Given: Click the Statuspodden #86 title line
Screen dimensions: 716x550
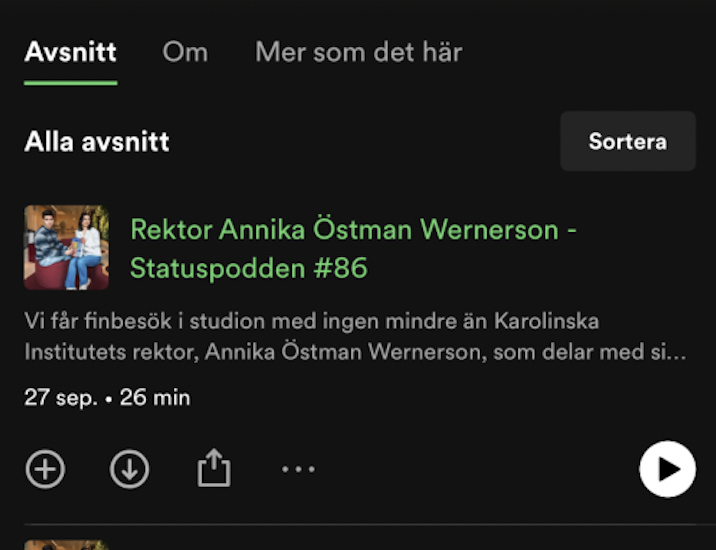Looking at the screenshot, I should 249,268.
